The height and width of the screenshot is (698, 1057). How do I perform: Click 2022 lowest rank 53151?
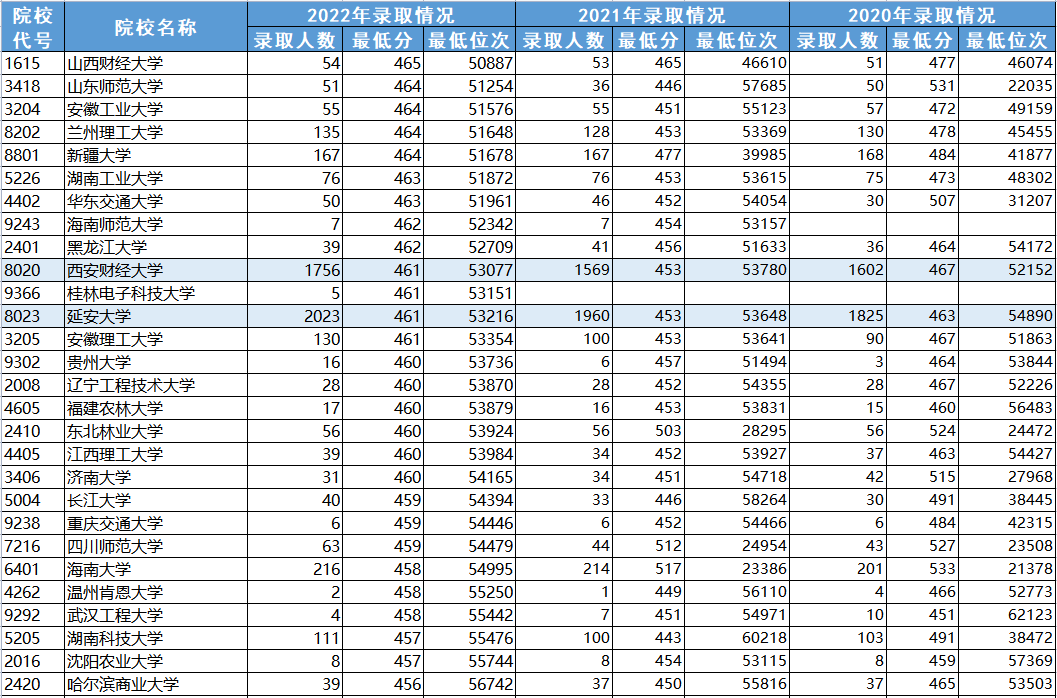click(470, 293)
